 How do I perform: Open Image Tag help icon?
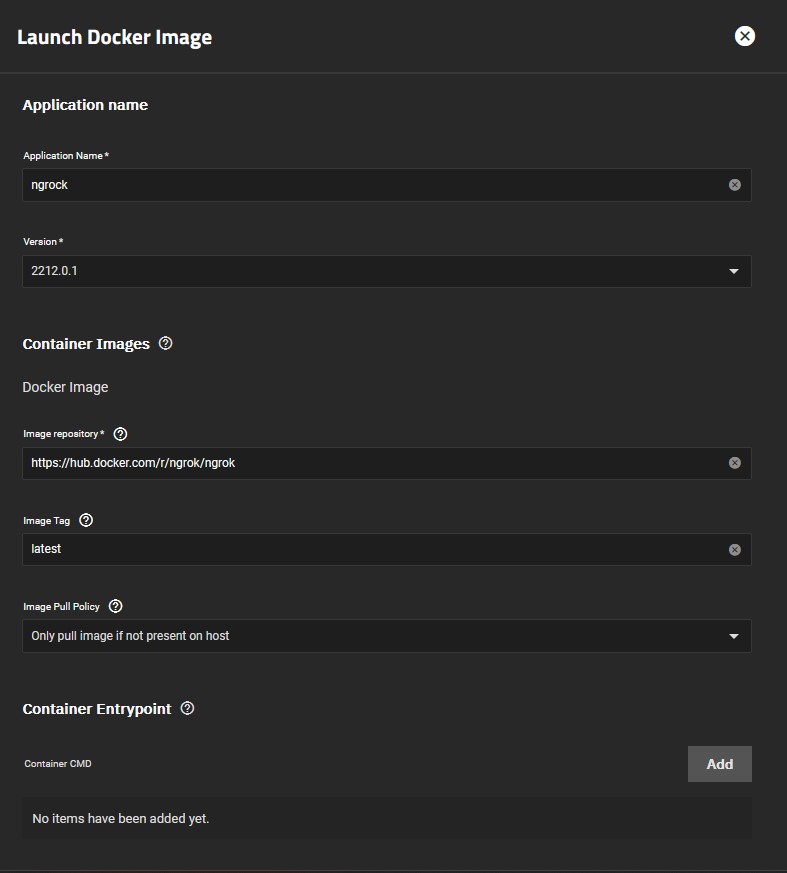86,520
